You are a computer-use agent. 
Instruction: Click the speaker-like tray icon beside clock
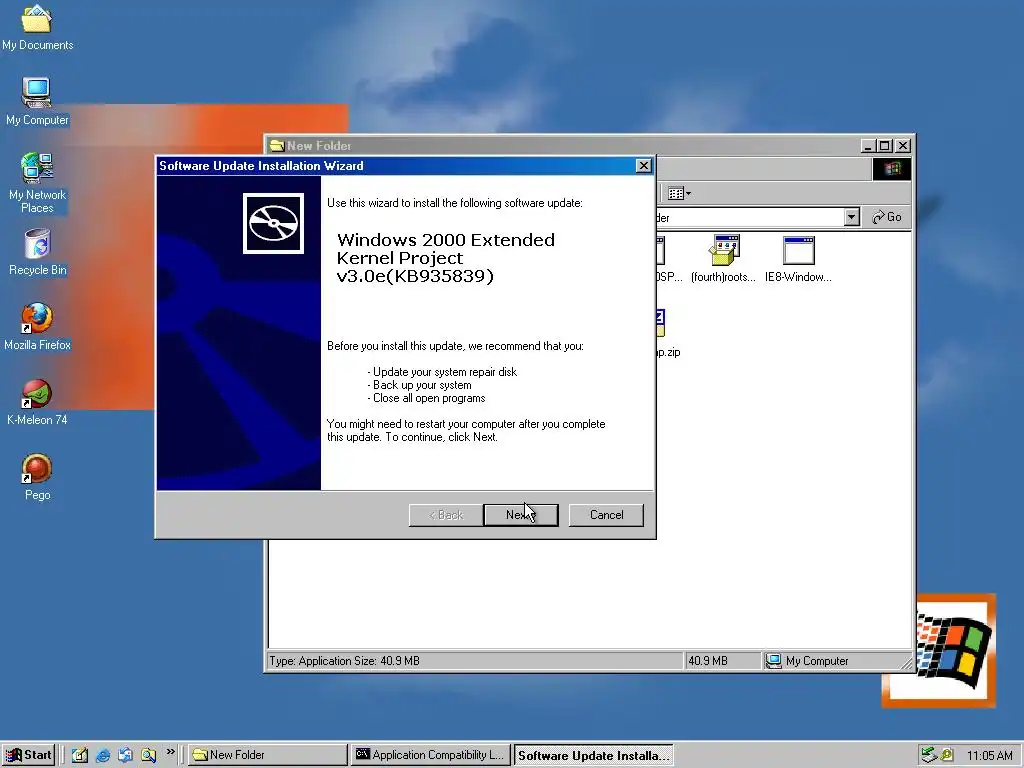[x=947, y=755]
